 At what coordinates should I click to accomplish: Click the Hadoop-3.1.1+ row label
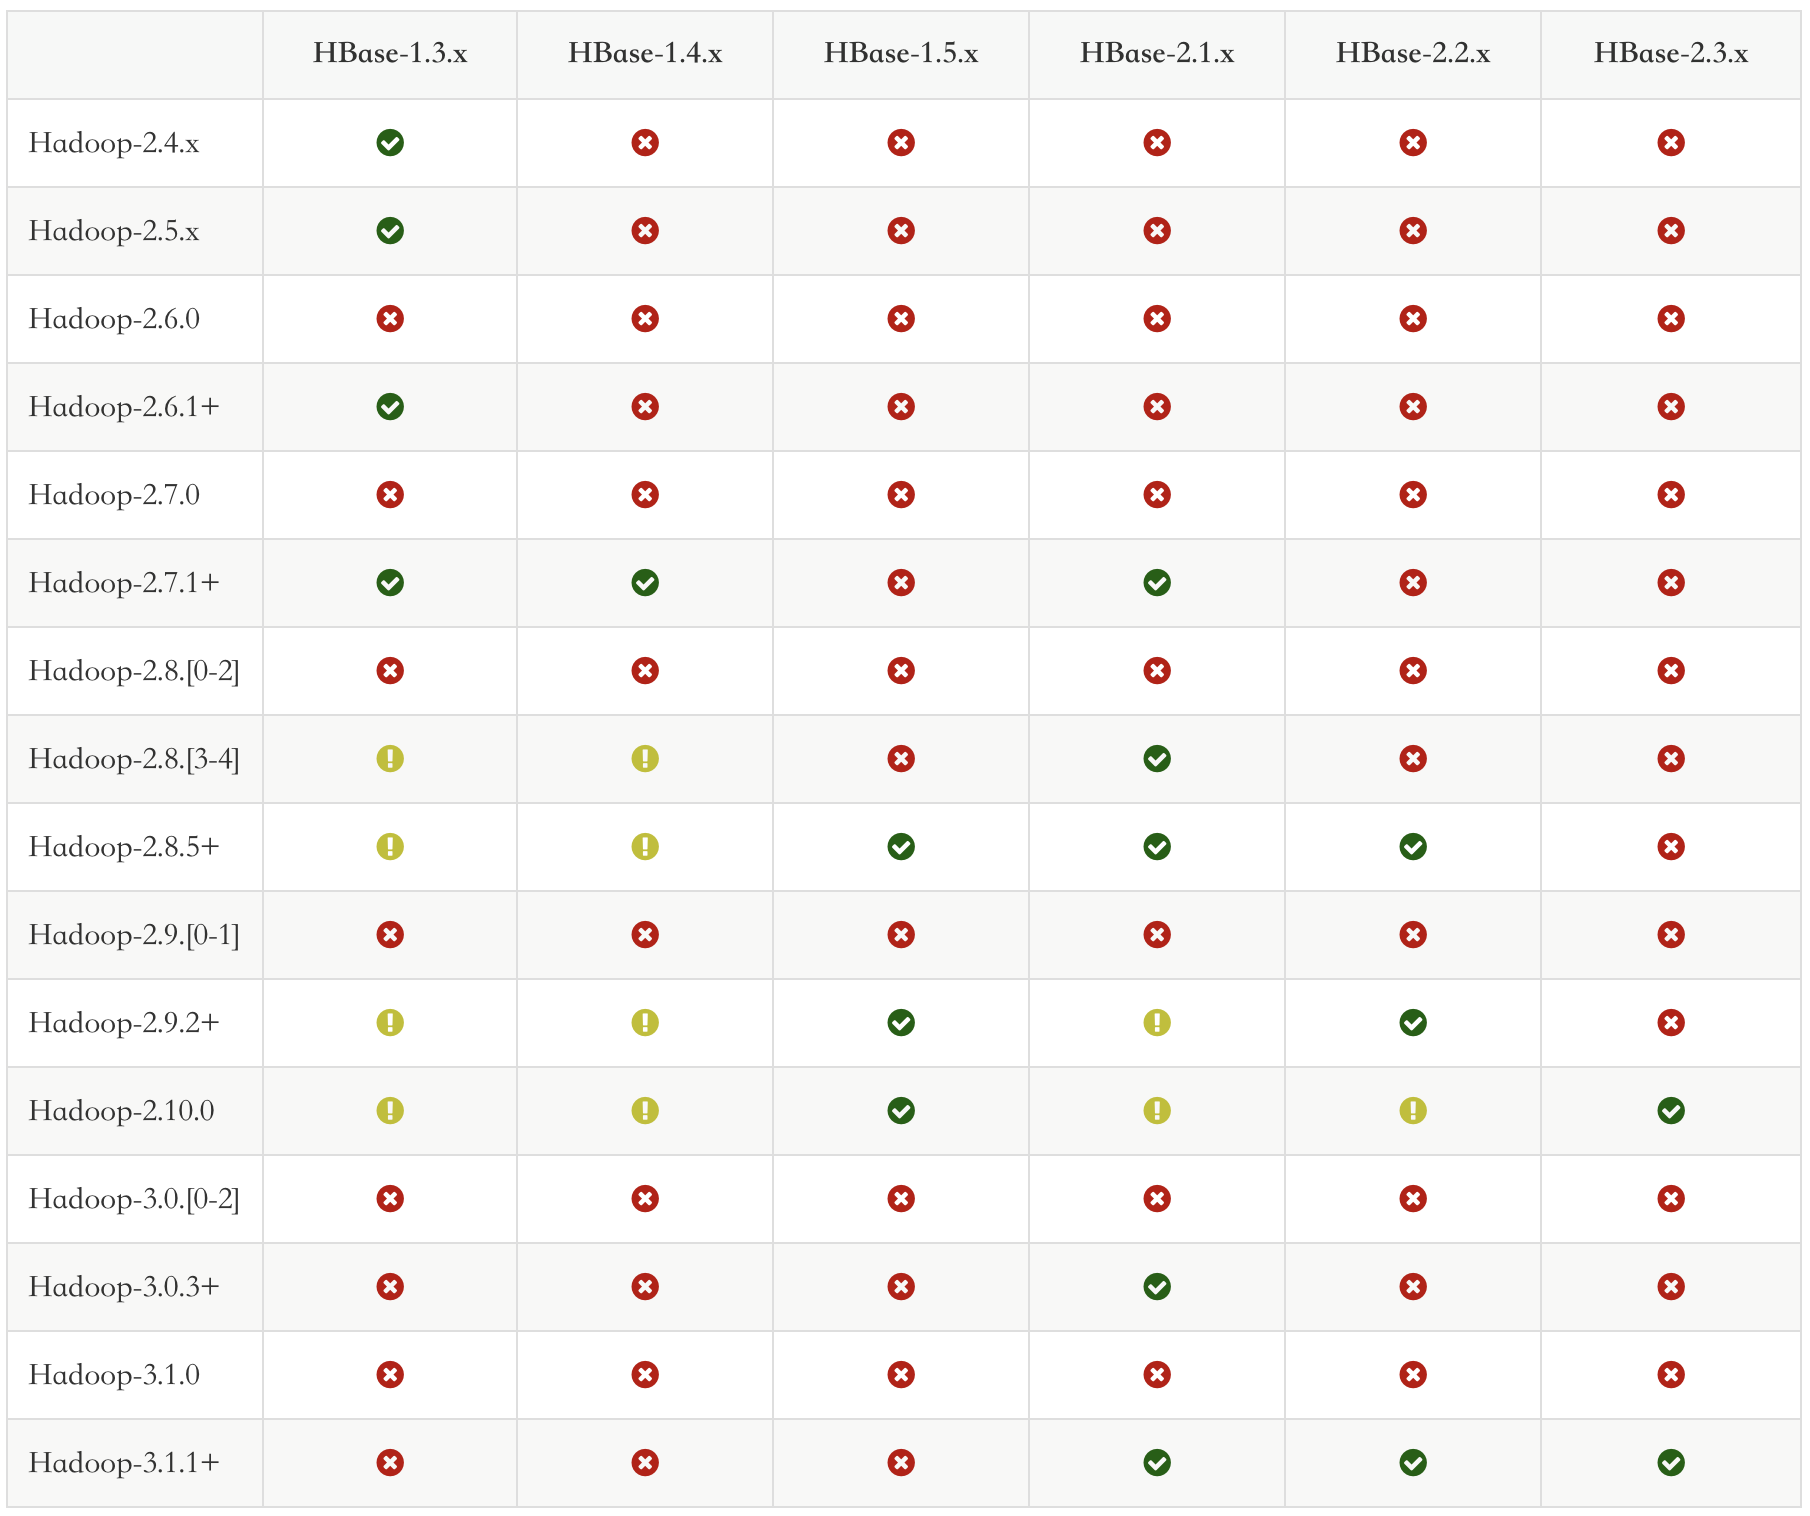point(124,1463)
